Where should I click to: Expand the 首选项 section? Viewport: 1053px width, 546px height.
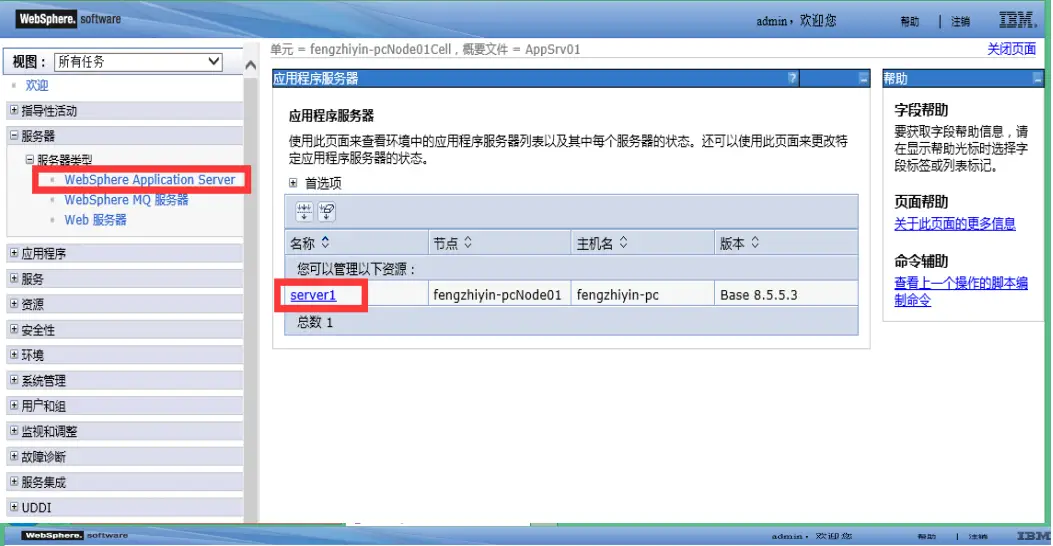[293, 183]
